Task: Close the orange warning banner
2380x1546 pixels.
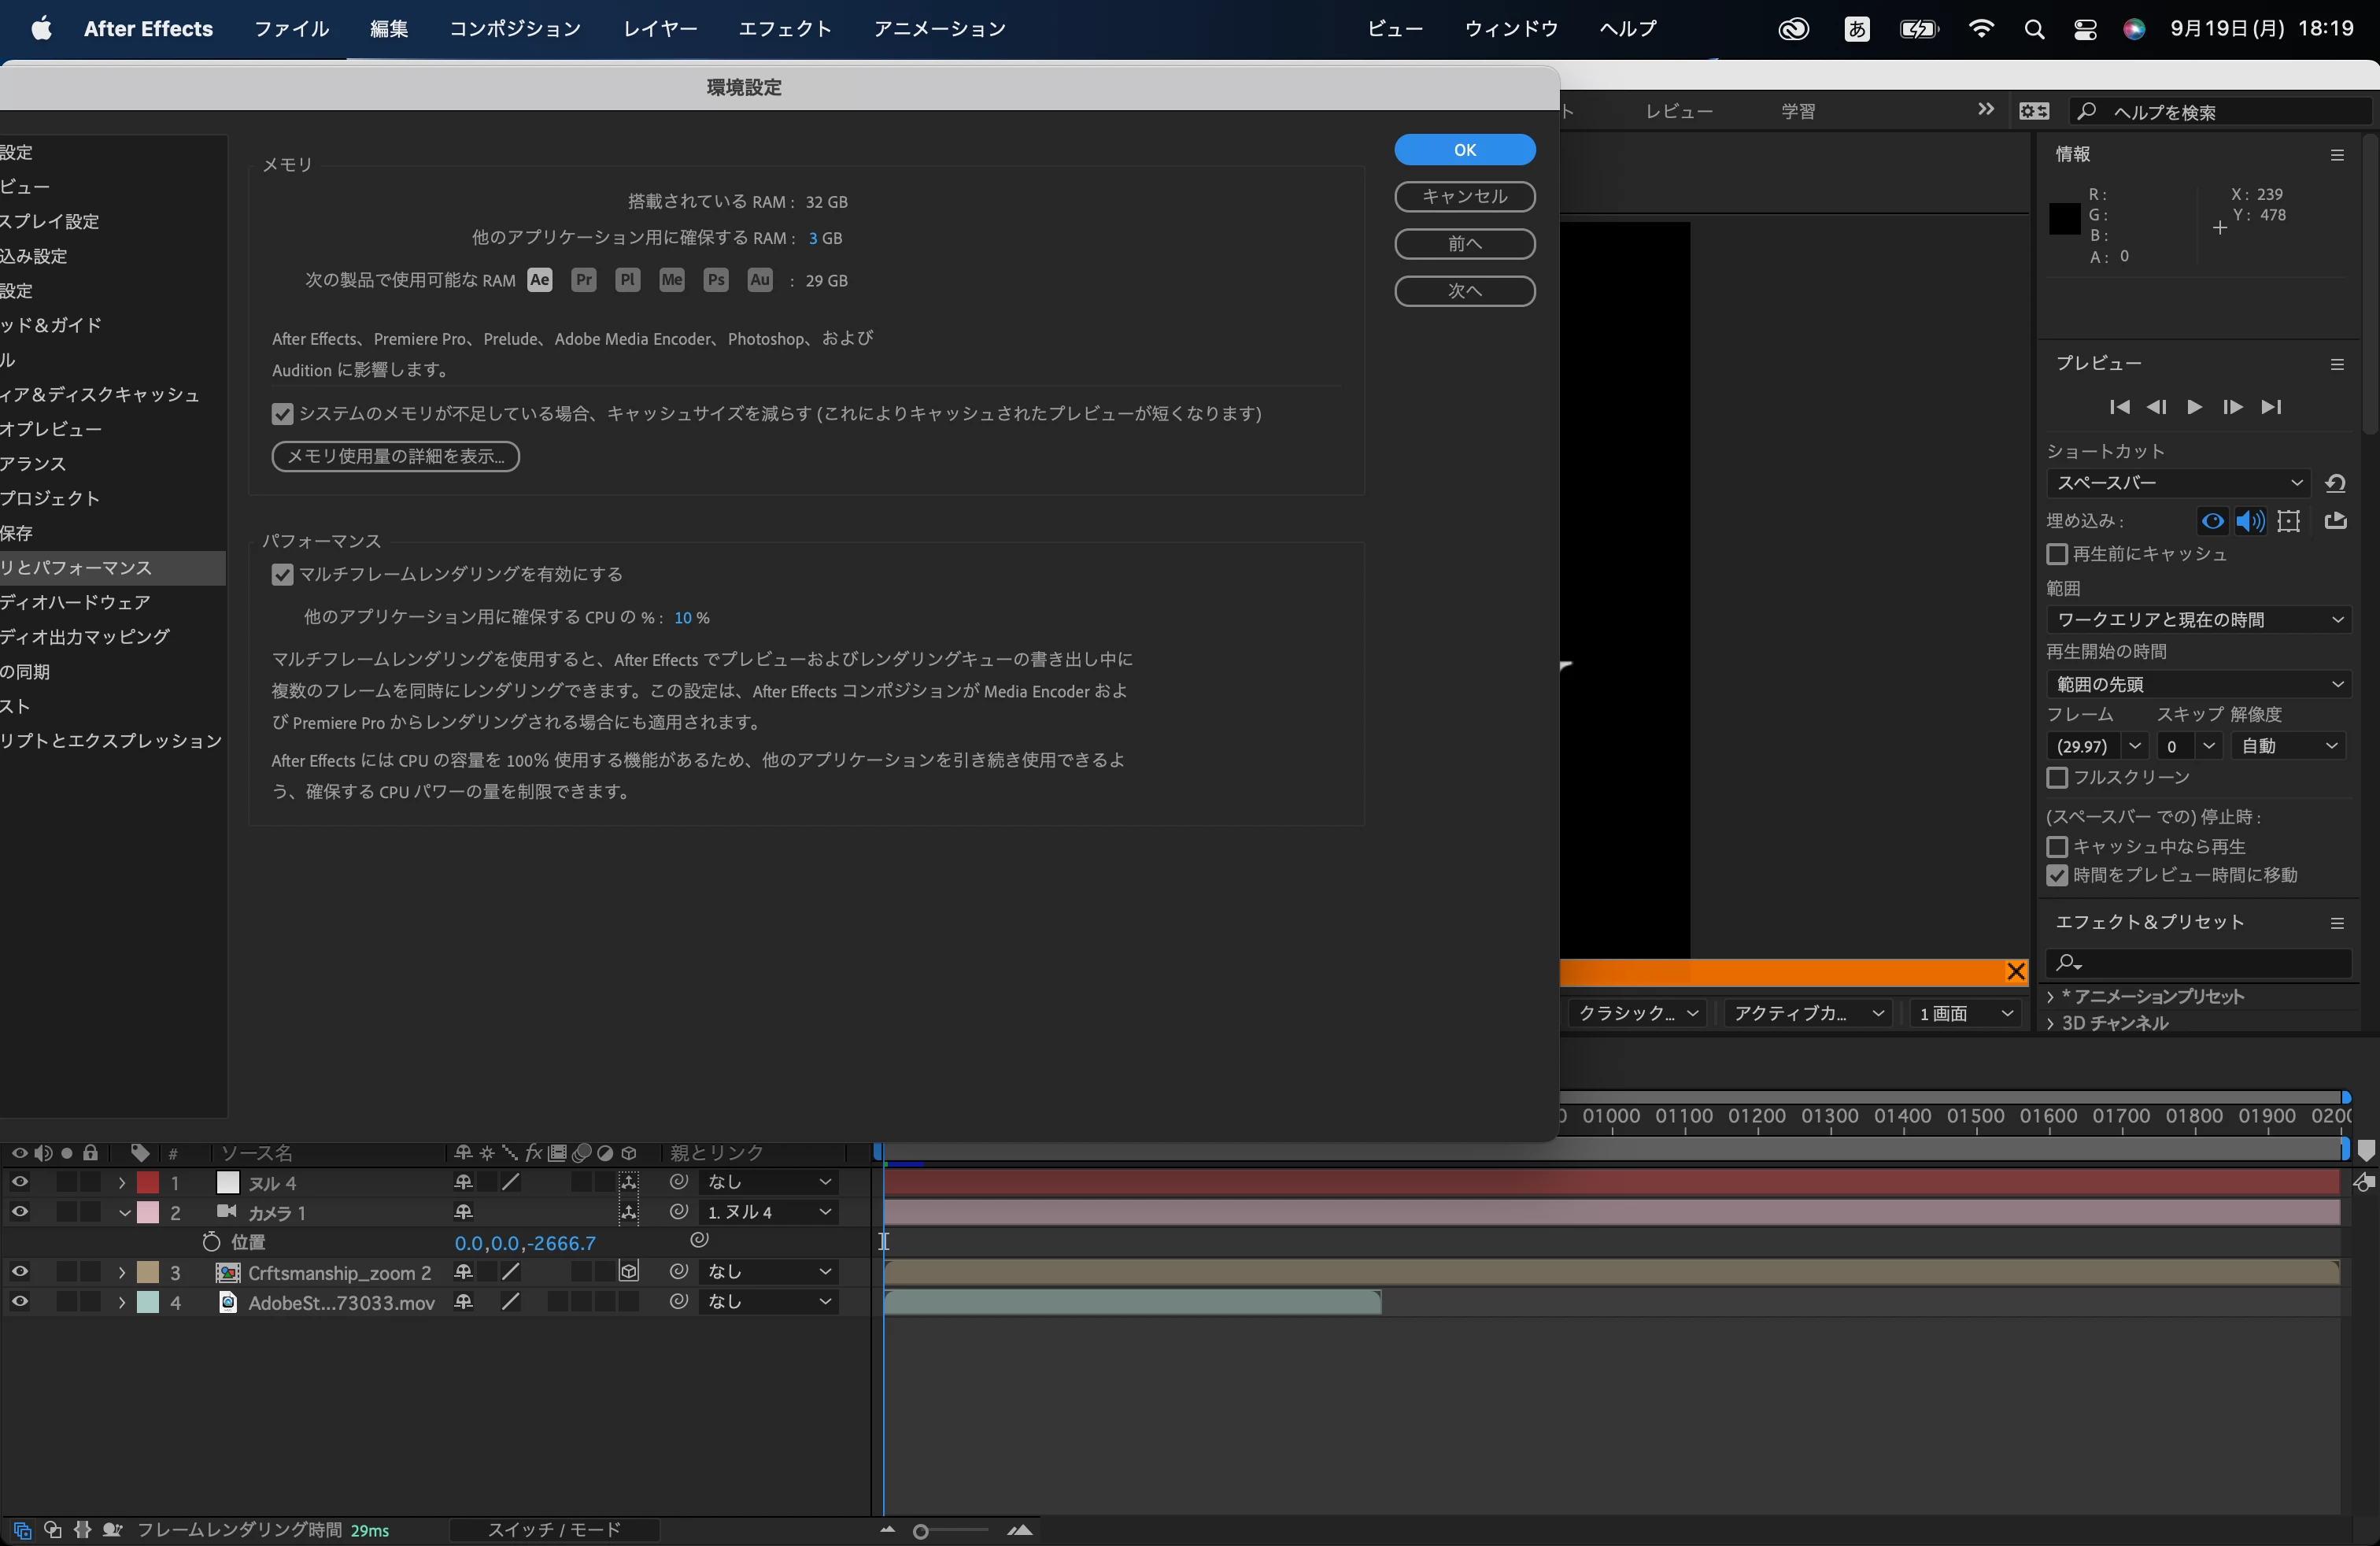Action: pos(2016,971)
